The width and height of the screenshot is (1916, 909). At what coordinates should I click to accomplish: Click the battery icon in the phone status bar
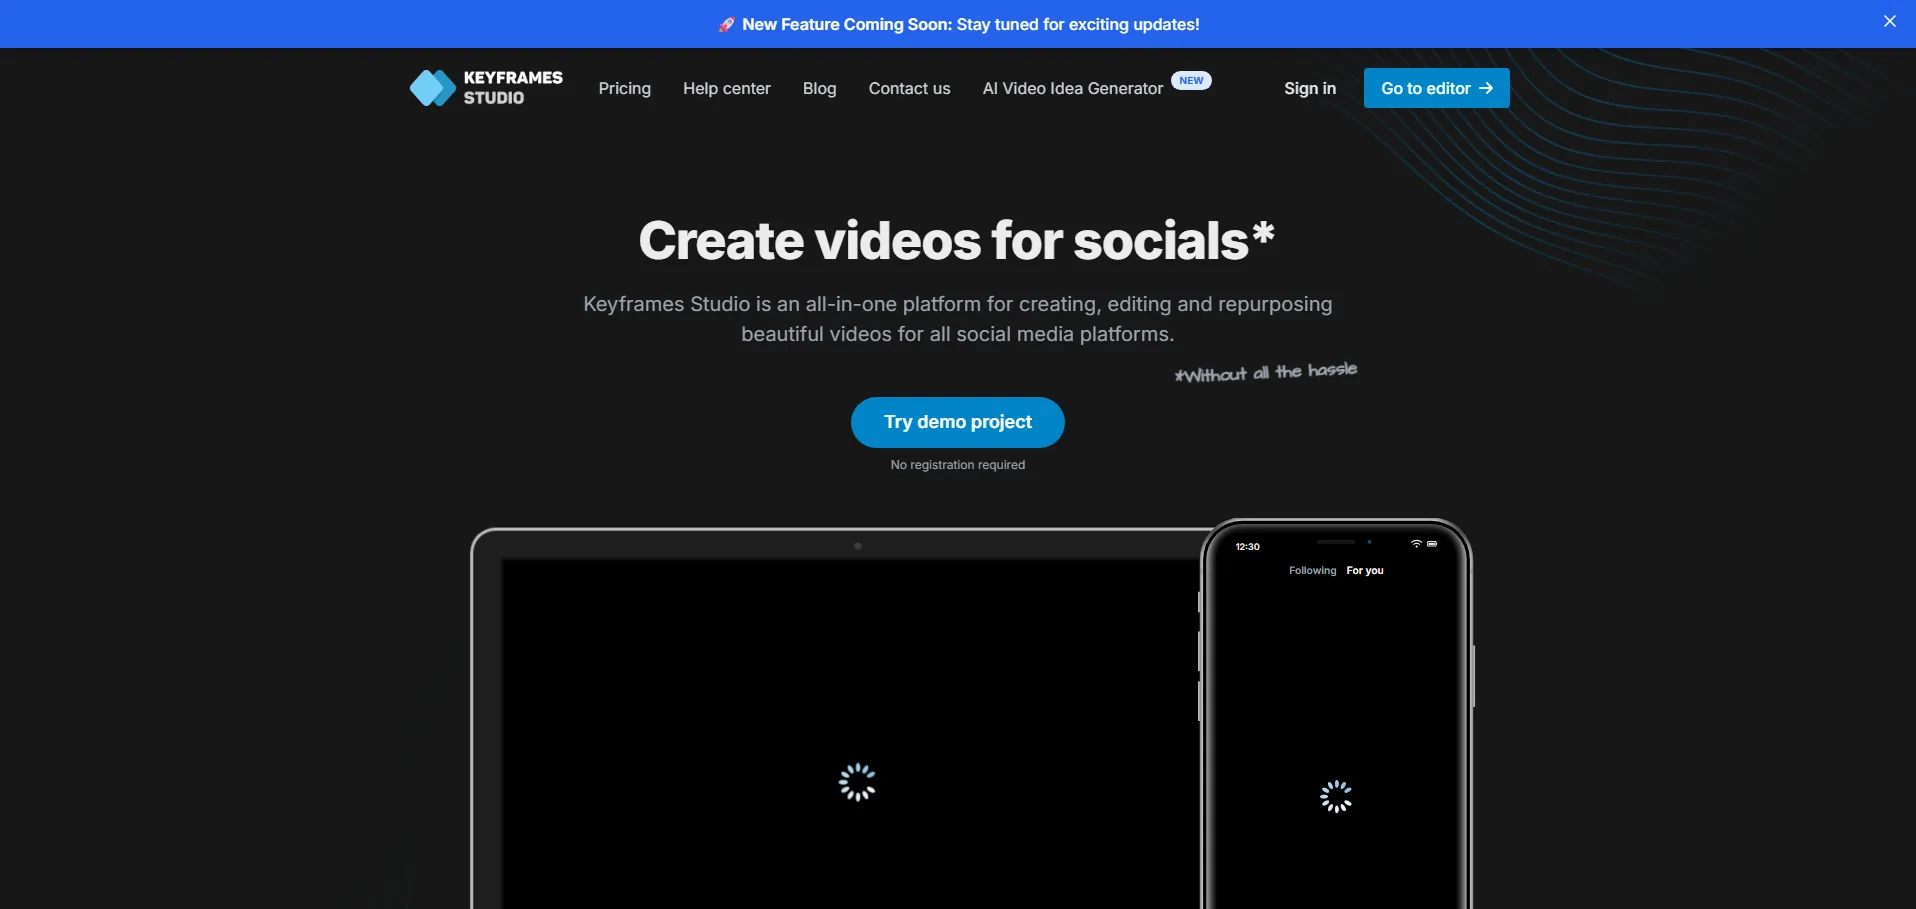pyautogui.click(x=1432, y=544)
